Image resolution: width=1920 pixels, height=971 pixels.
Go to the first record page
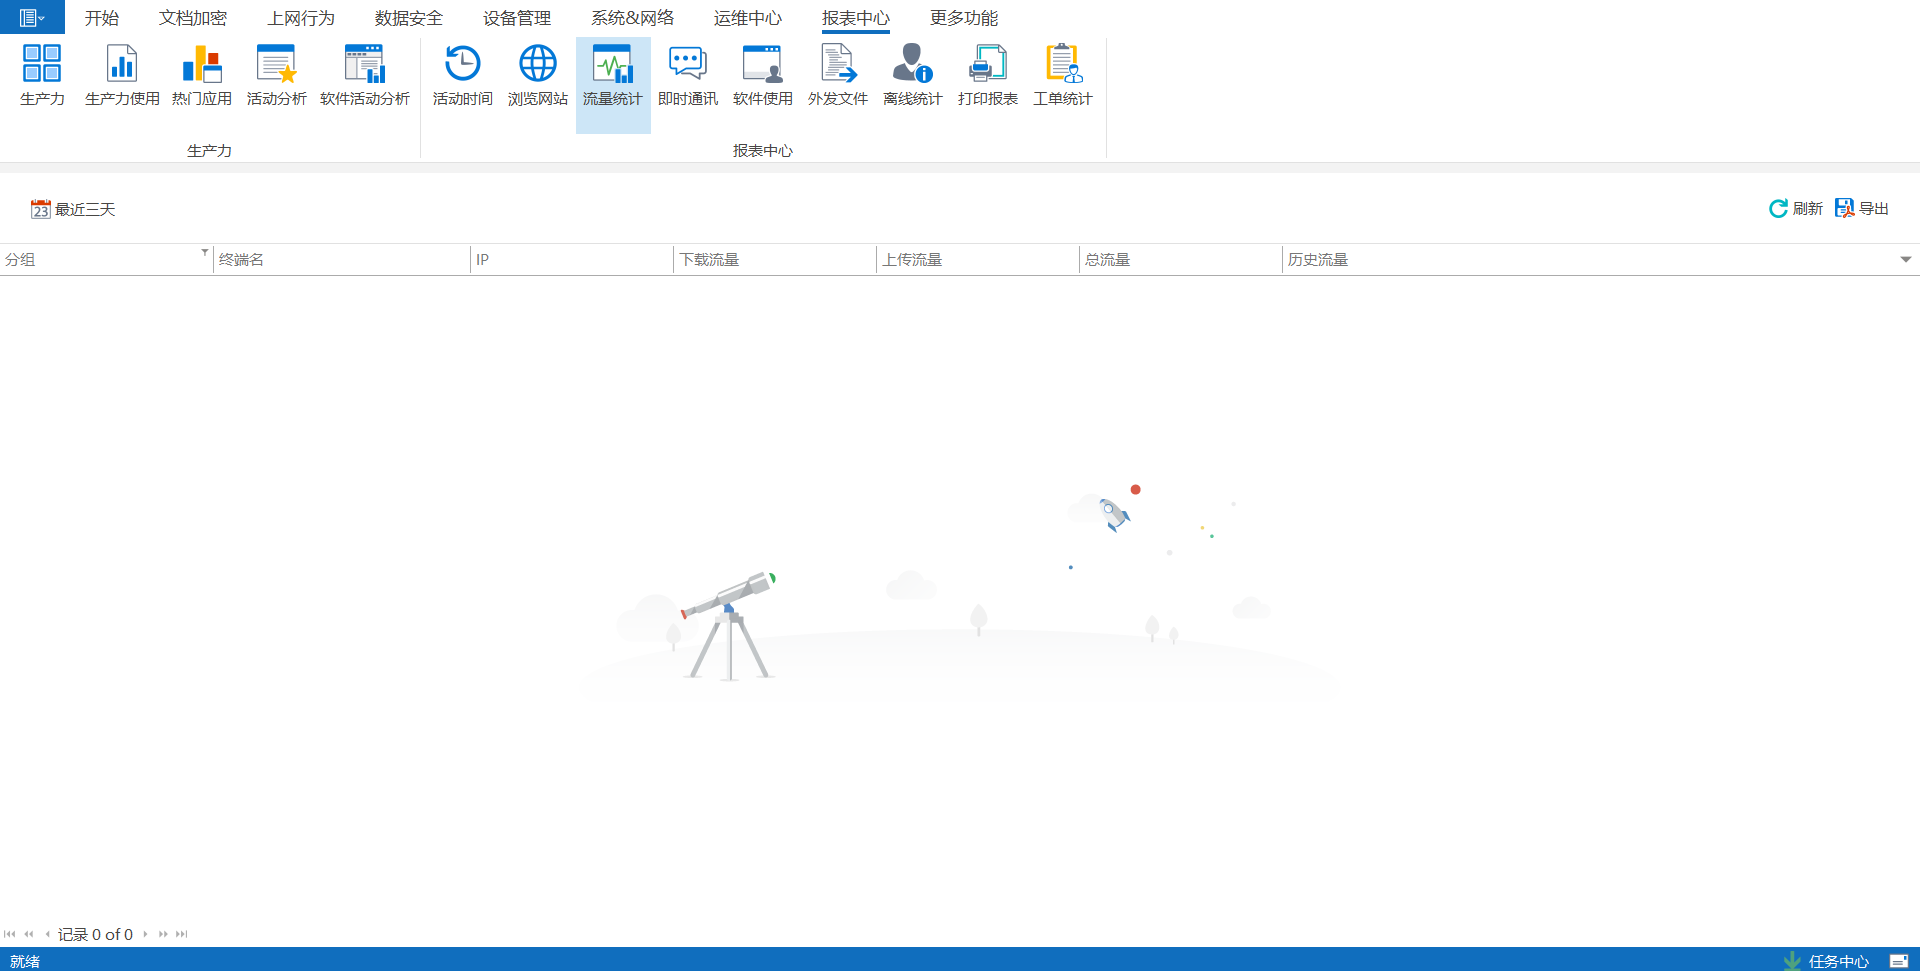click(10, 934)
